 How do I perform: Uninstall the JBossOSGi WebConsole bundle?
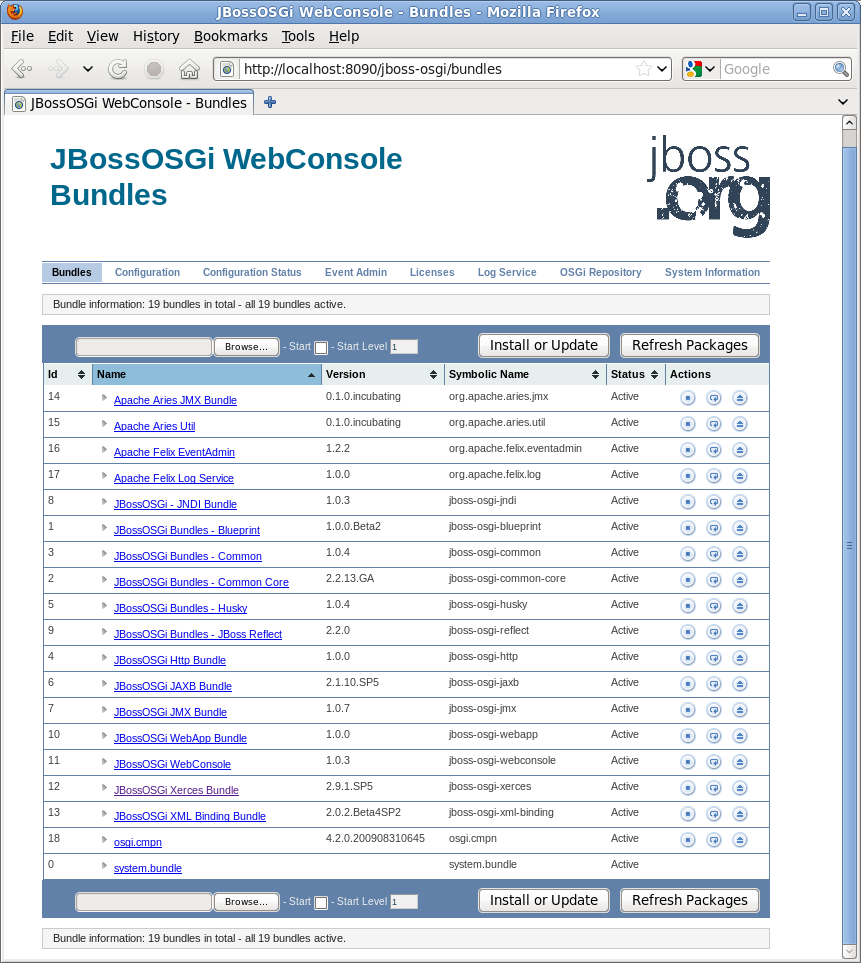tap(740, 762)
